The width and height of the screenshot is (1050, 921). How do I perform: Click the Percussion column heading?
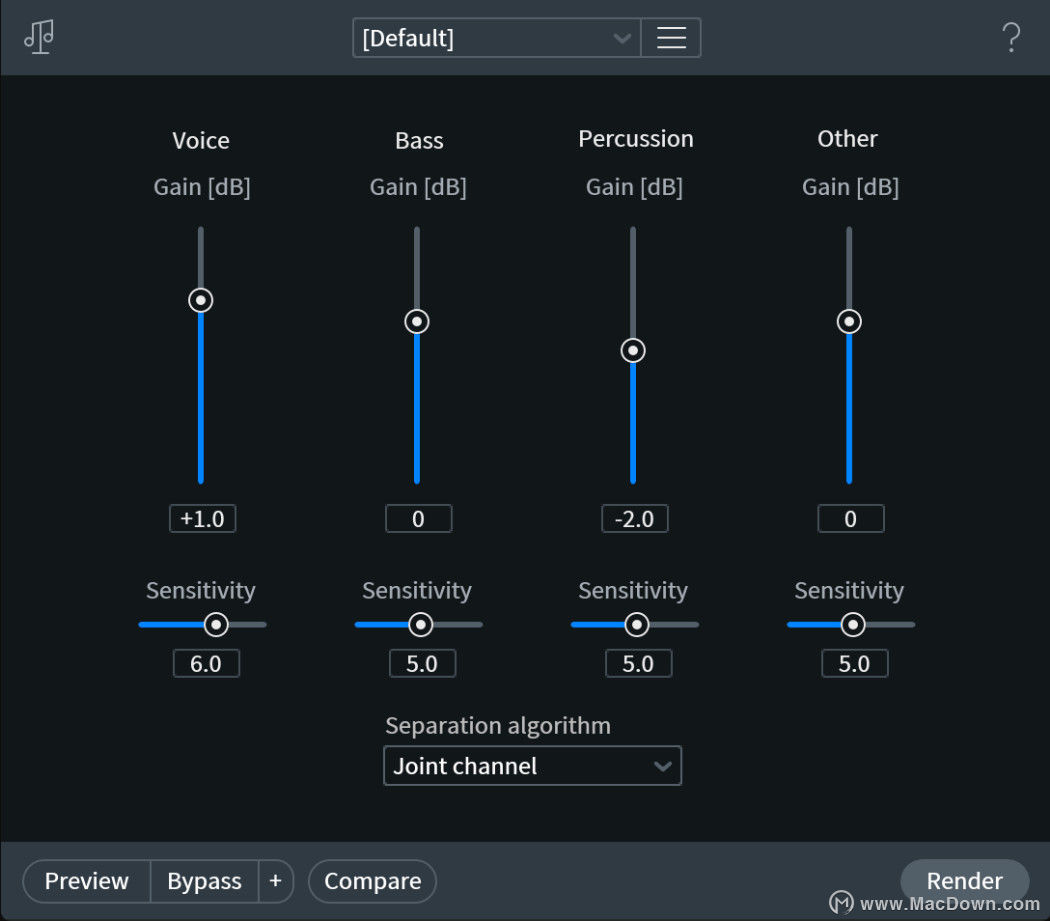point(635,139)
